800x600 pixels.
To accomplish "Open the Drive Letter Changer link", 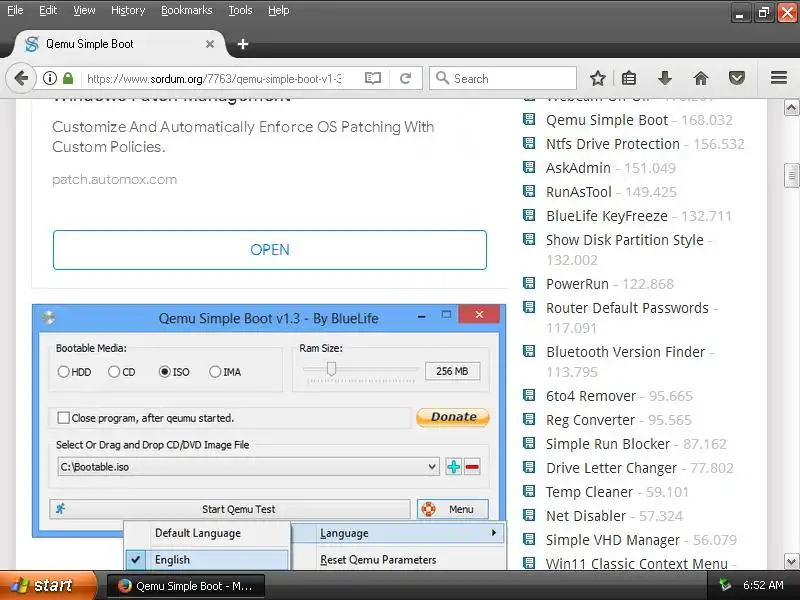I will pyautogui.click(x=611, y=468).
